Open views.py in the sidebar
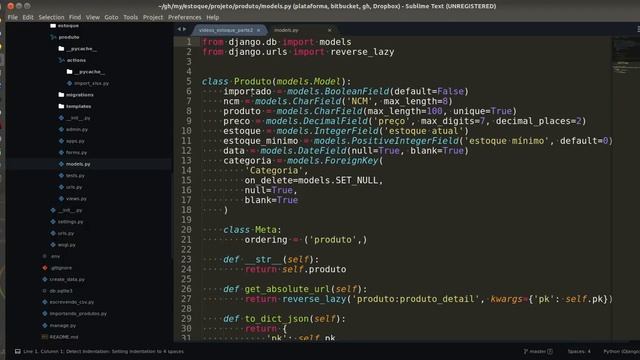The width and height of the screenshot is (640, 360). 76,198
